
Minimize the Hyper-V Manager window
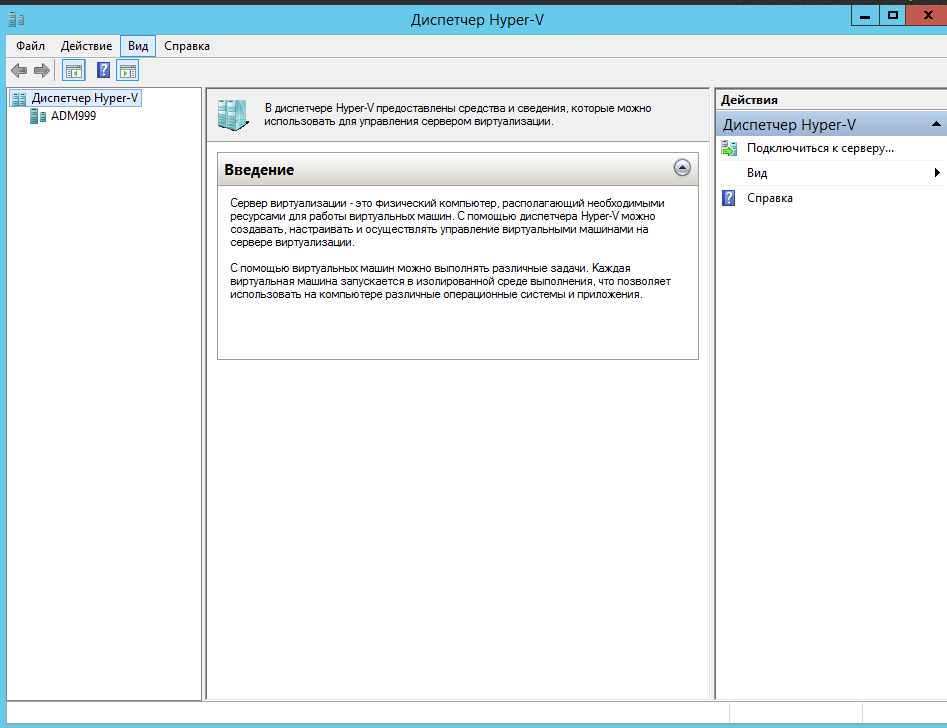point(865,16)
